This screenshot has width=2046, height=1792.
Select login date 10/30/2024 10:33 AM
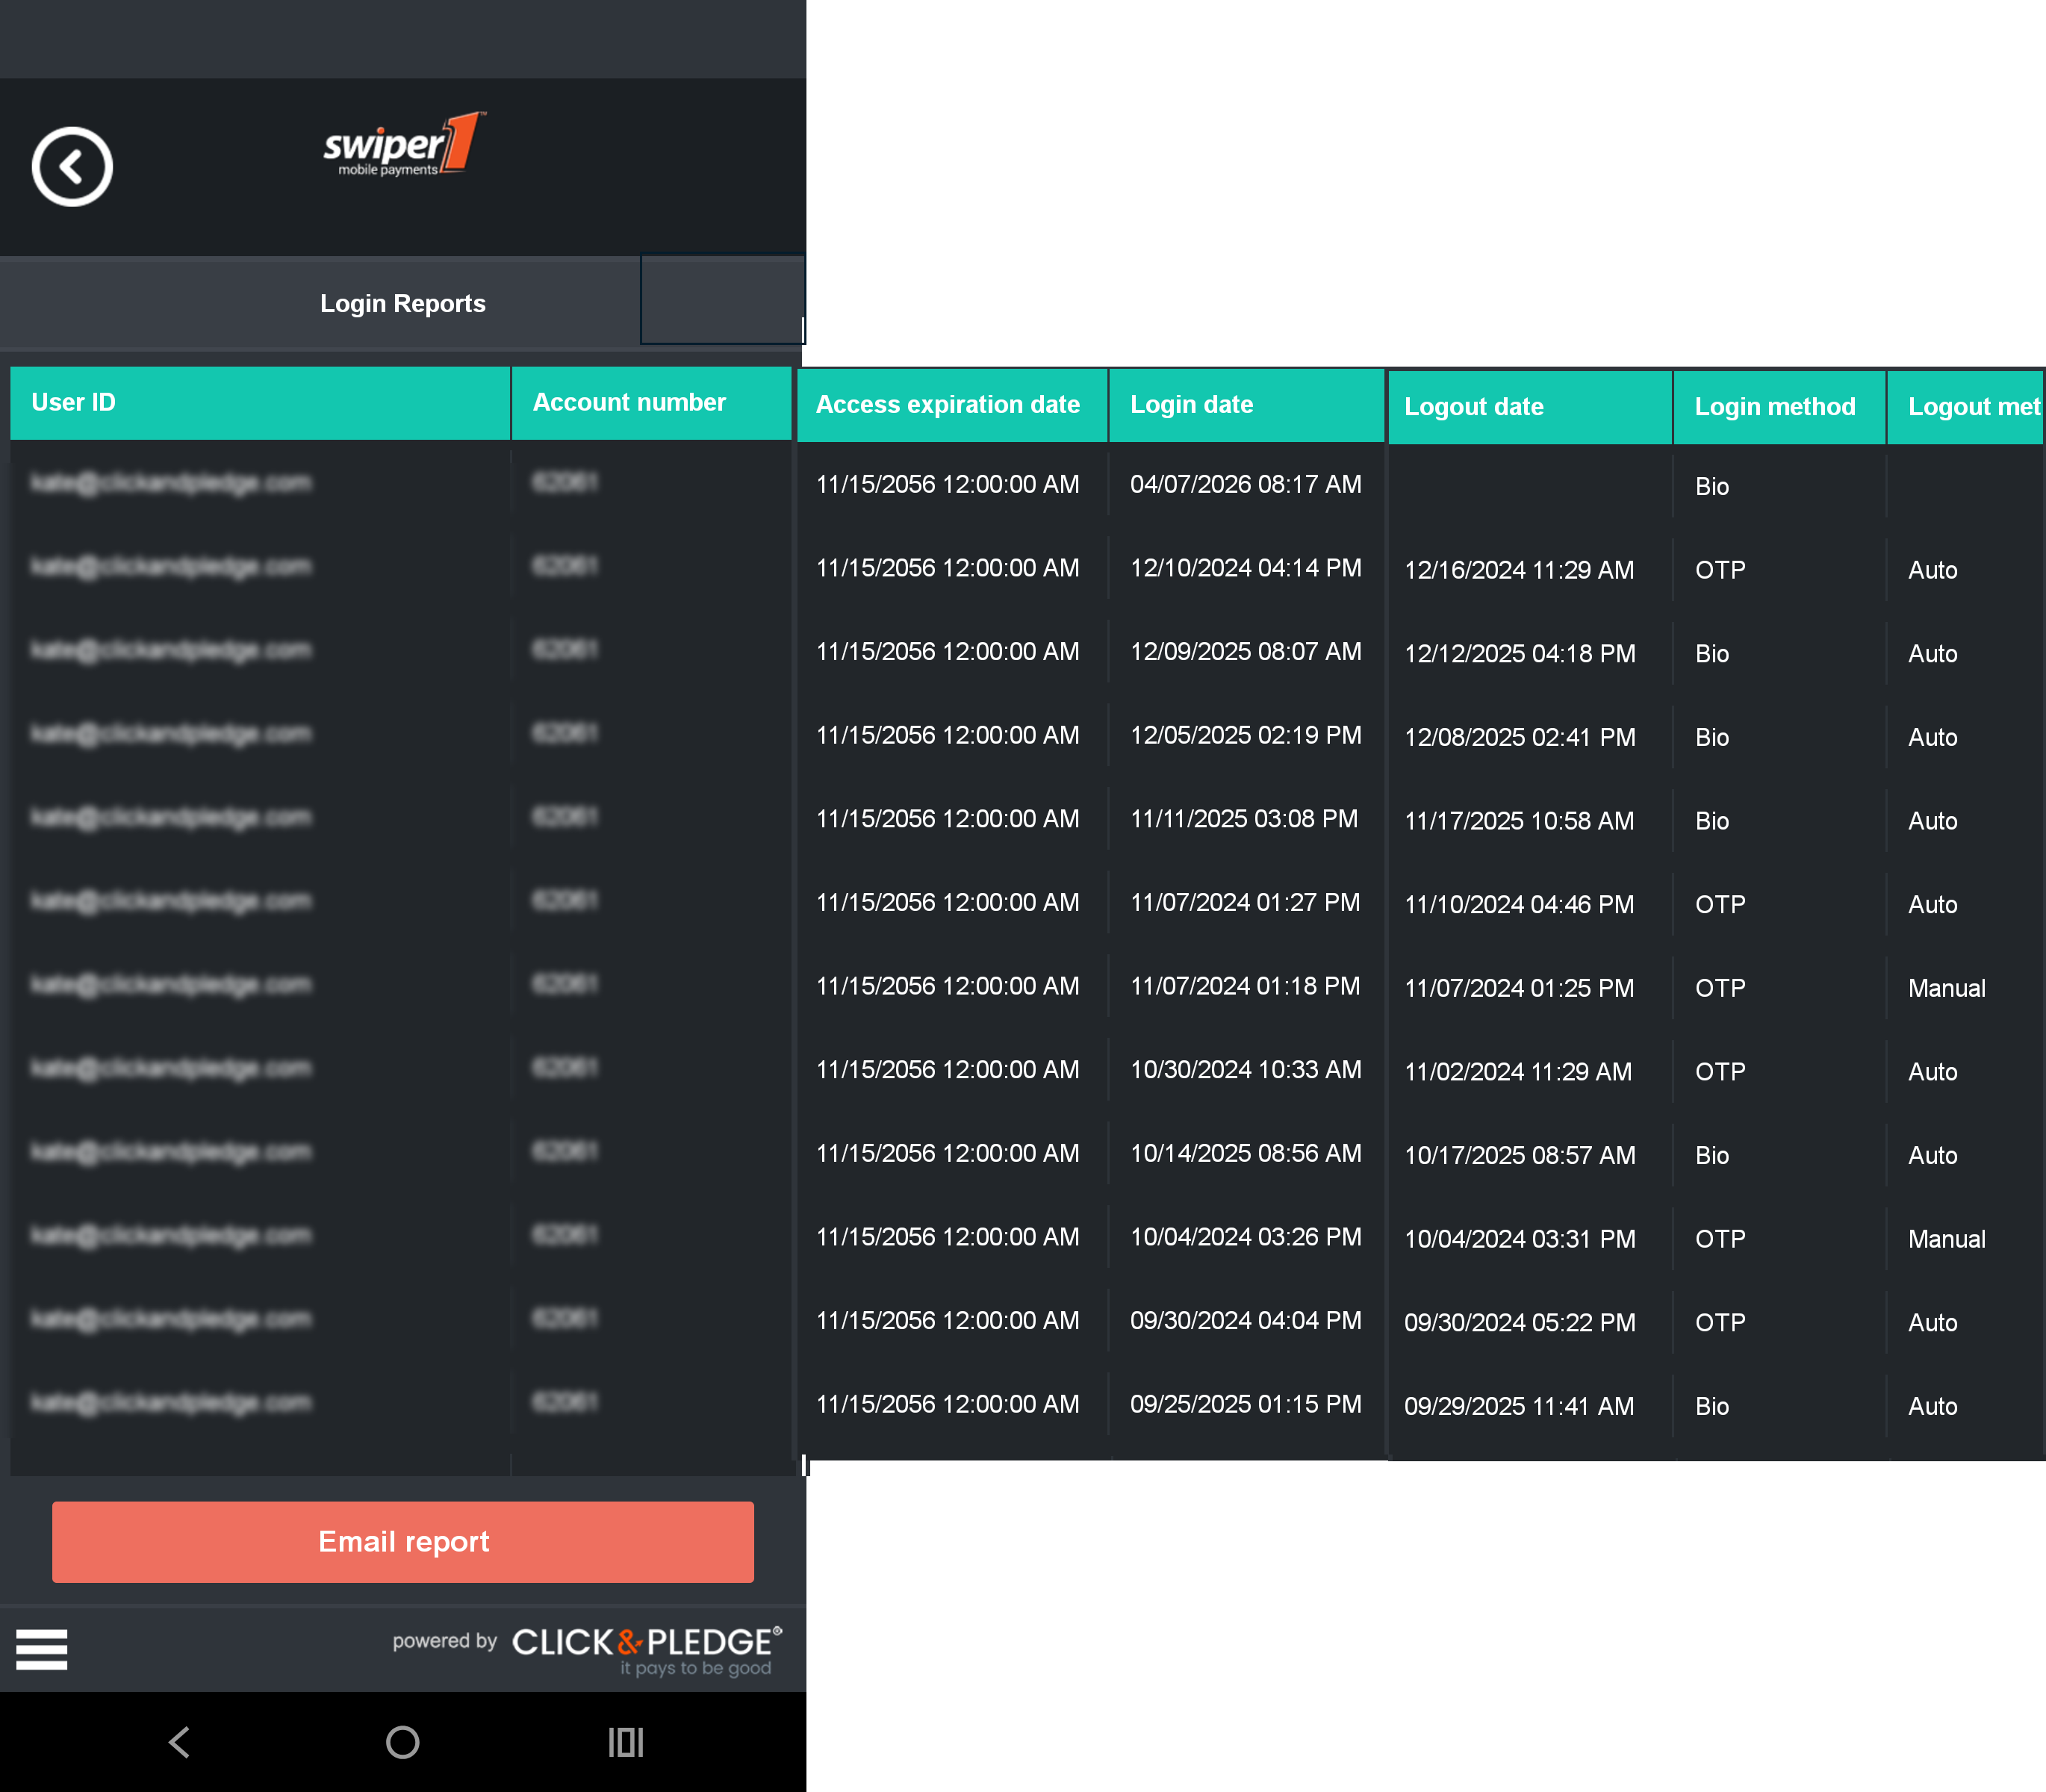coord(1246,1070)
